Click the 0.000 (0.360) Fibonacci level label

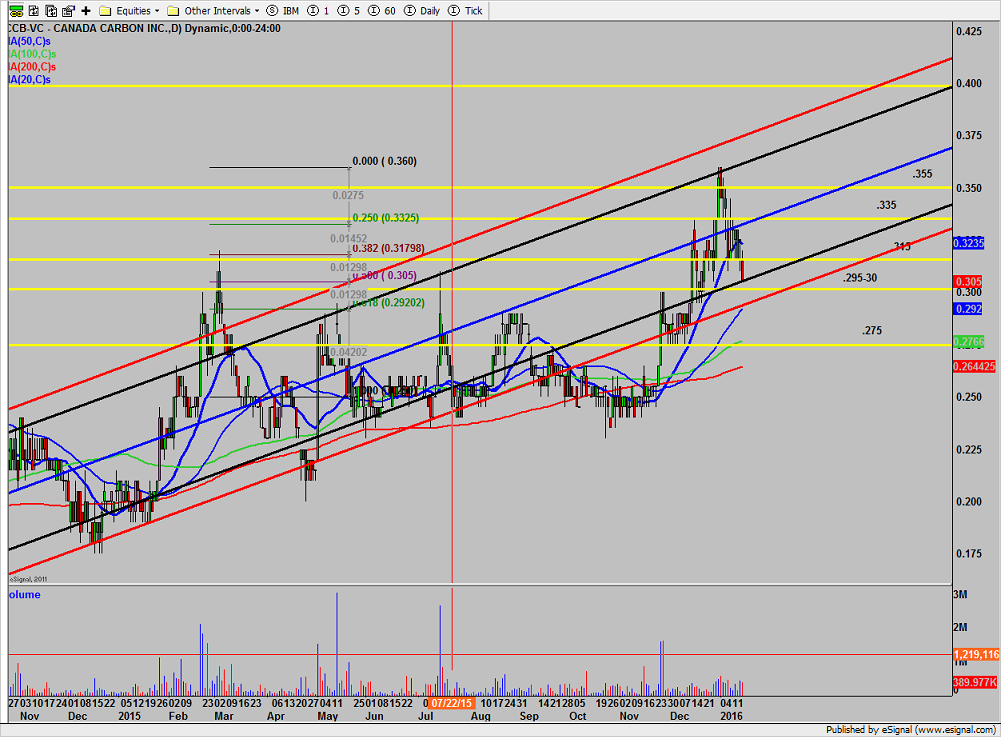[x=384, y=161]
